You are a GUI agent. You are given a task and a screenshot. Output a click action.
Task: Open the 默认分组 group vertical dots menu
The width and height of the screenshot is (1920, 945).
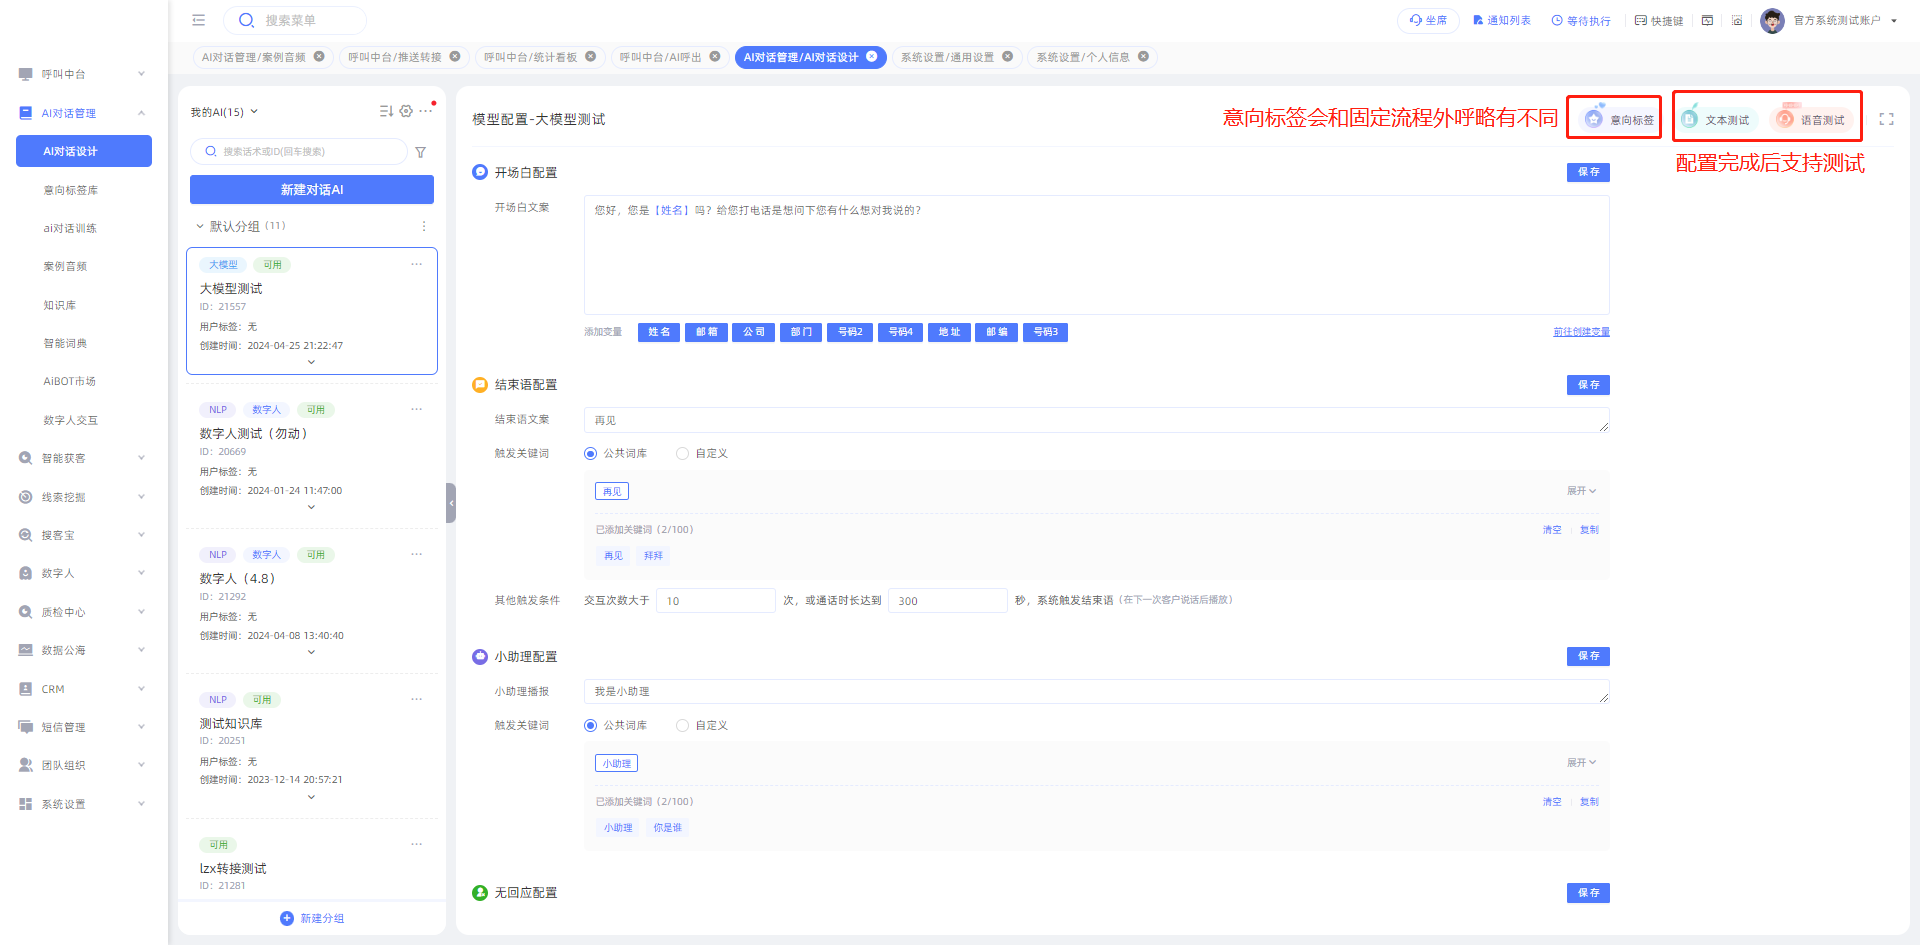pos(424,226)
